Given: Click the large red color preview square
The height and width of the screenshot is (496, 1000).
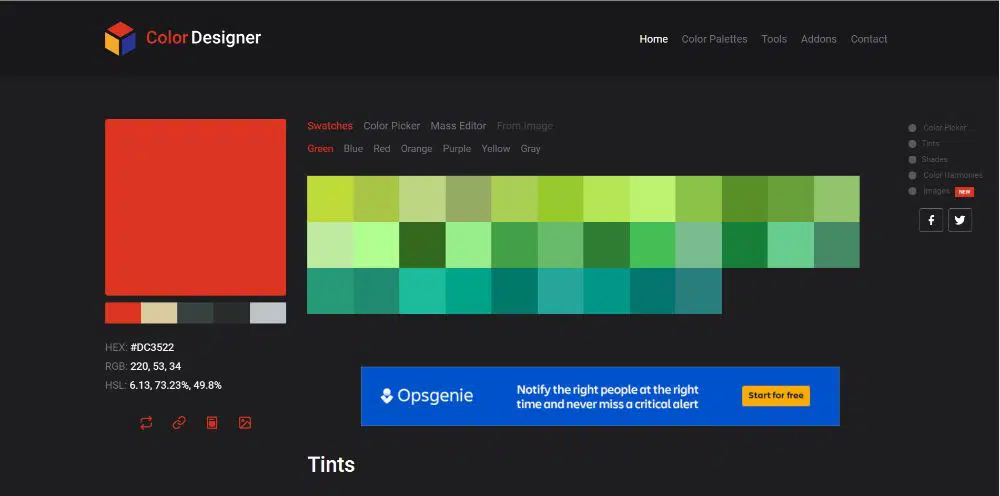Looking at the screenshot, I should (195, 207).
